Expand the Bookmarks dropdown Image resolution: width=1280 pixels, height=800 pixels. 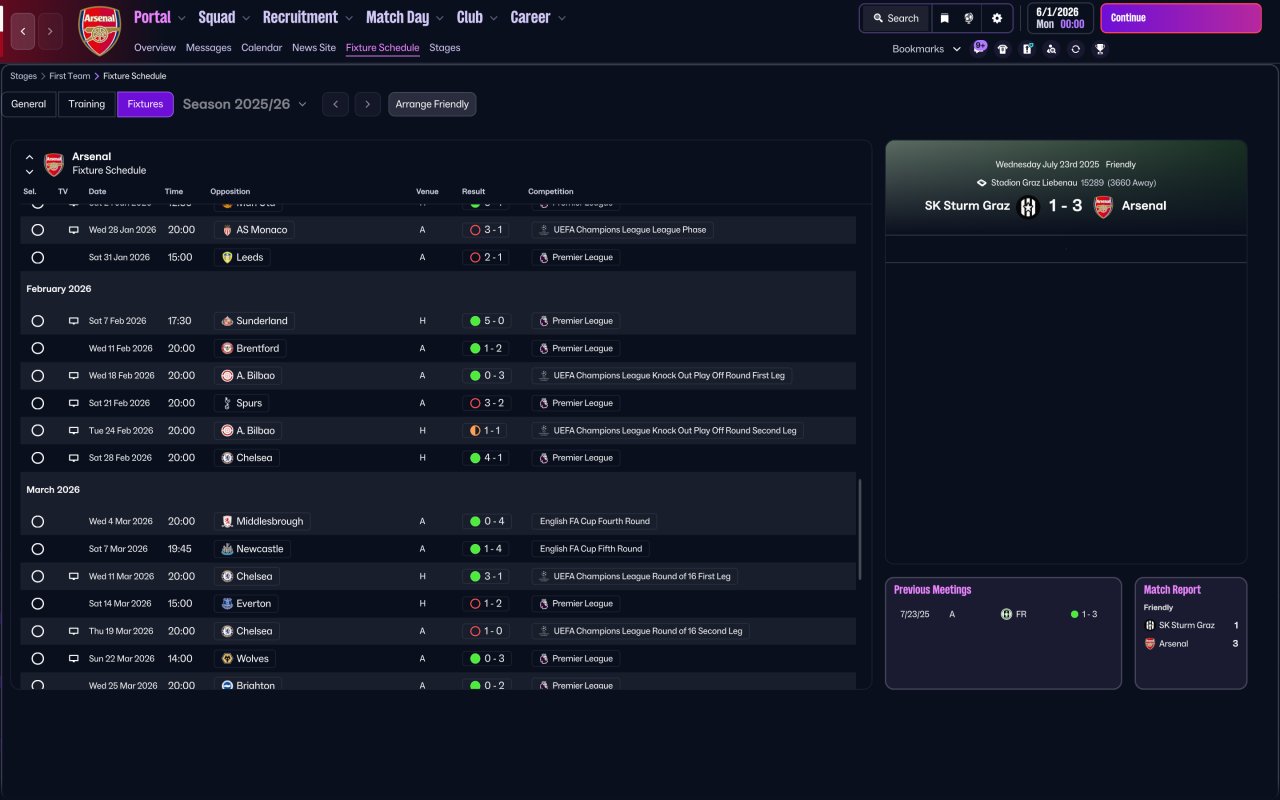(926, 49)
